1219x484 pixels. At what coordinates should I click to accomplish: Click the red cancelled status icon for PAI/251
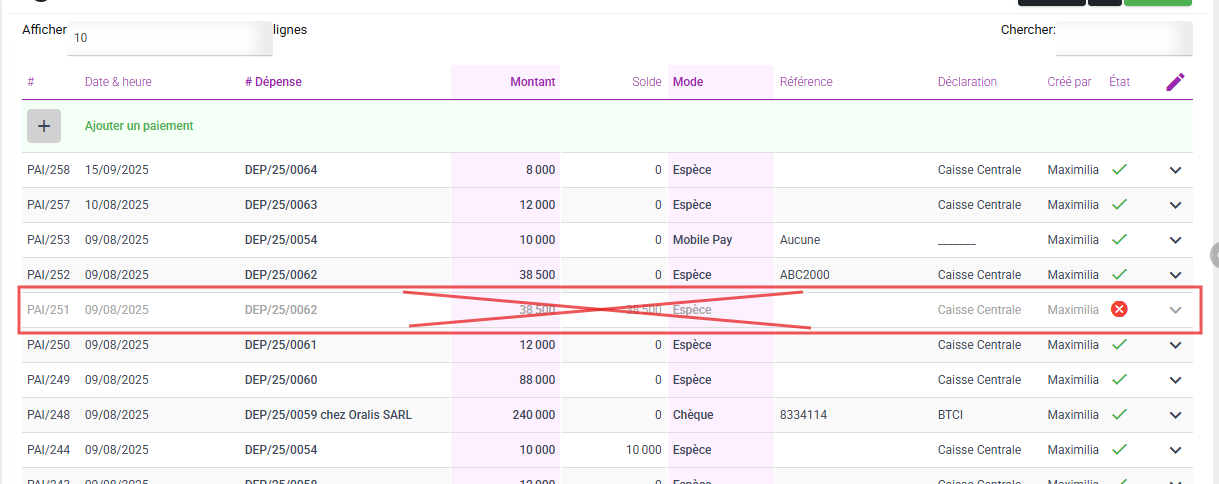[x=1120, y=310]
